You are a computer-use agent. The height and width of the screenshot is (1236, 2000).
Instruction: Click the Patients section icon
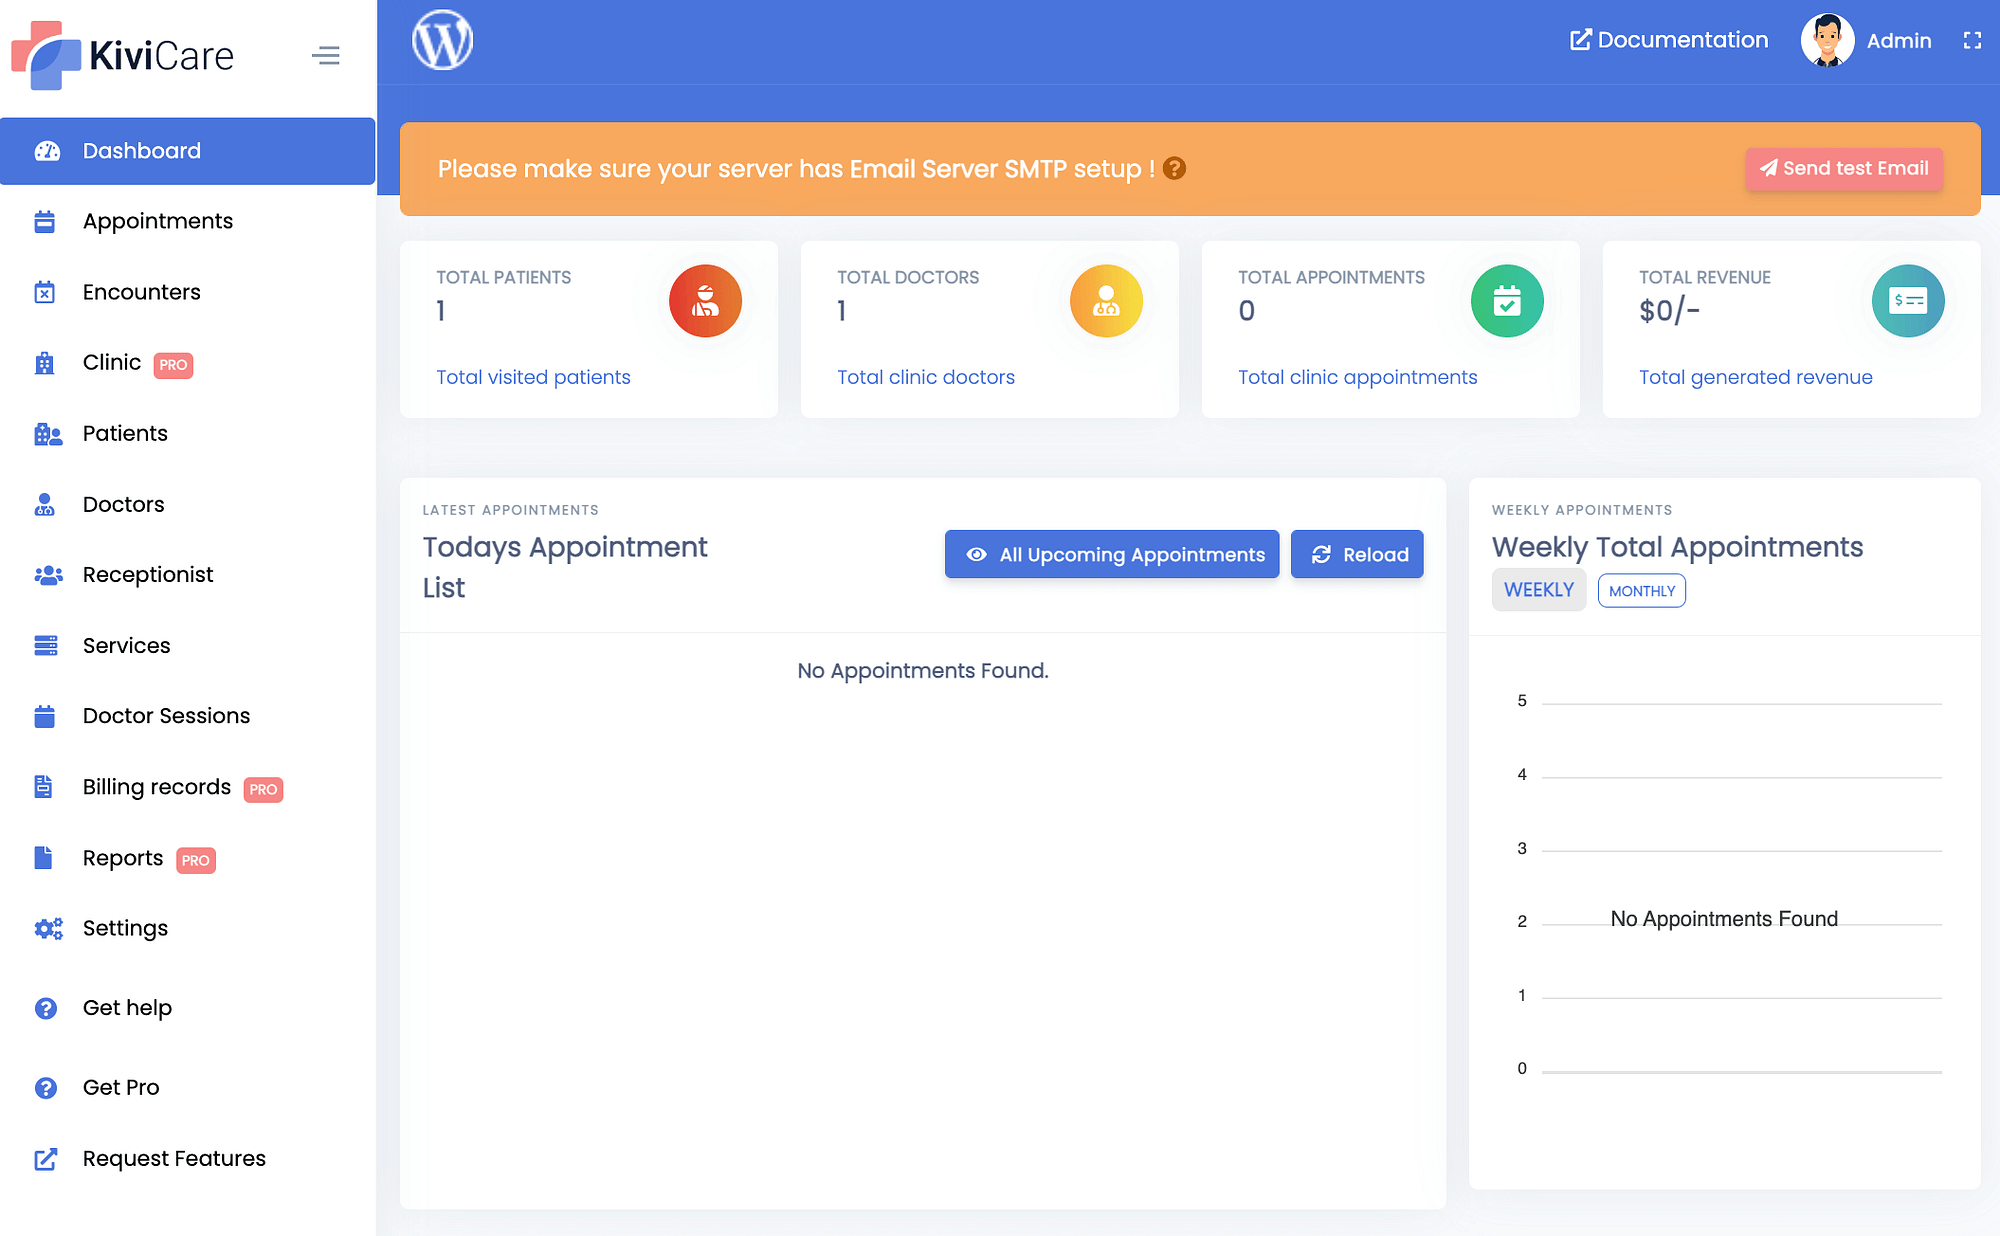pos(47,433)
